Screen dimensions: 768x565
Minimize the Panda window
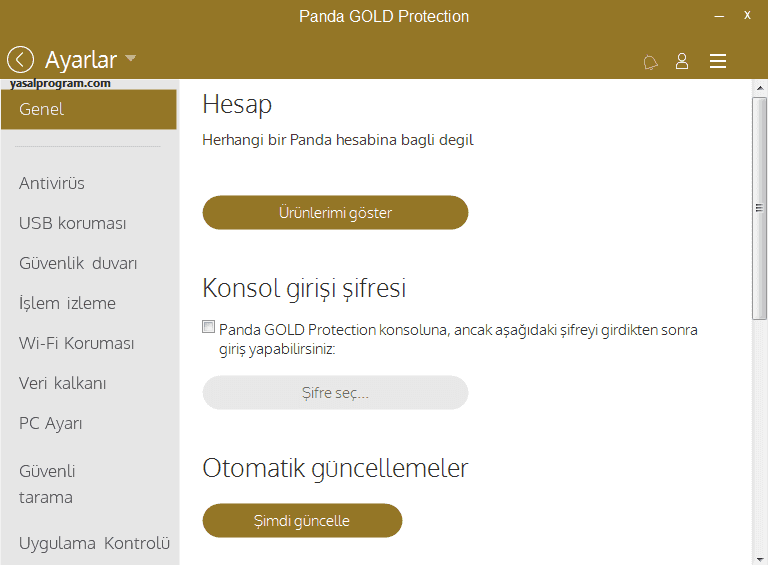[717, 16]
